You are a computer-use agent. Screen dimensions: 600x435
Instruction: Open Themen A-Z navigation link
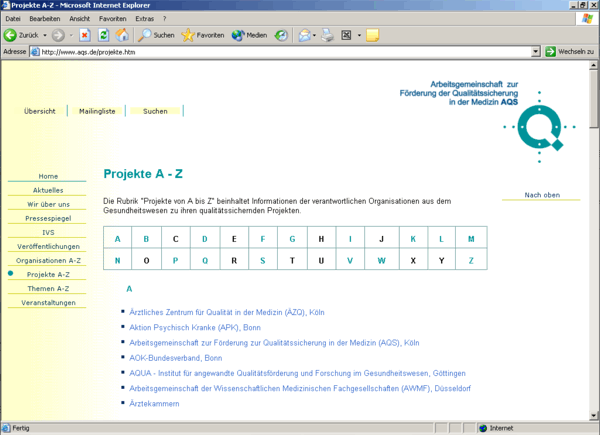[x=48, y=288]
